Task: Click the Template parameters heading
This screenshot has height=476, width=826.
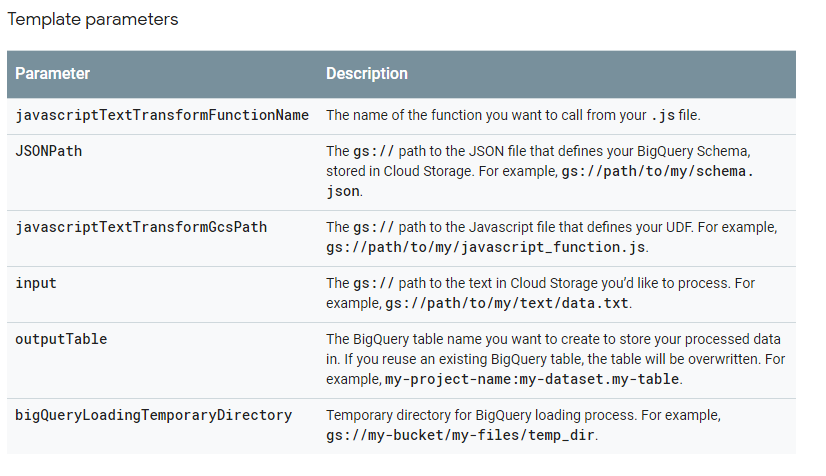Action: [x=93, y=19]
